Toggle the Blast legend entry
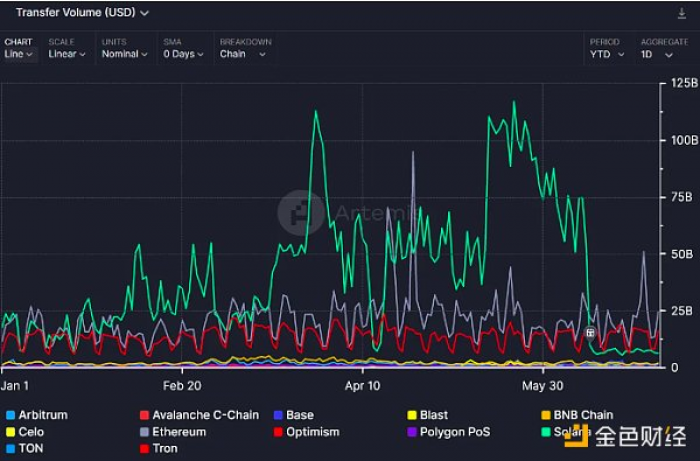The width and height of the screenshot is (700, 461). point(428,415)
